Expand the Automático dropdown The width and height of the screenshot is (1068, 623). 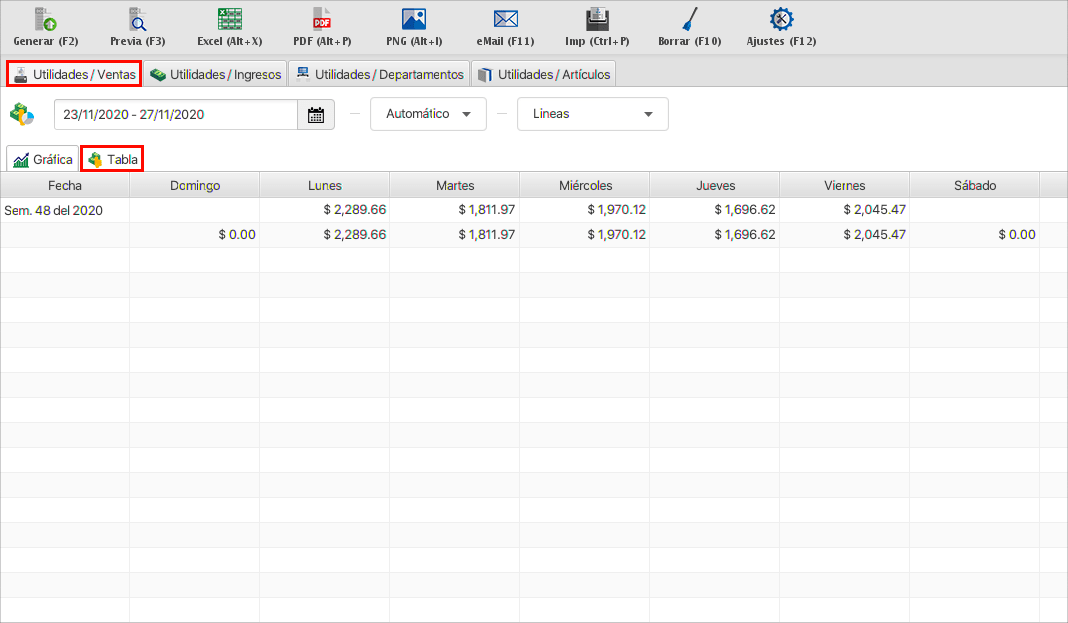click(428, 115)
